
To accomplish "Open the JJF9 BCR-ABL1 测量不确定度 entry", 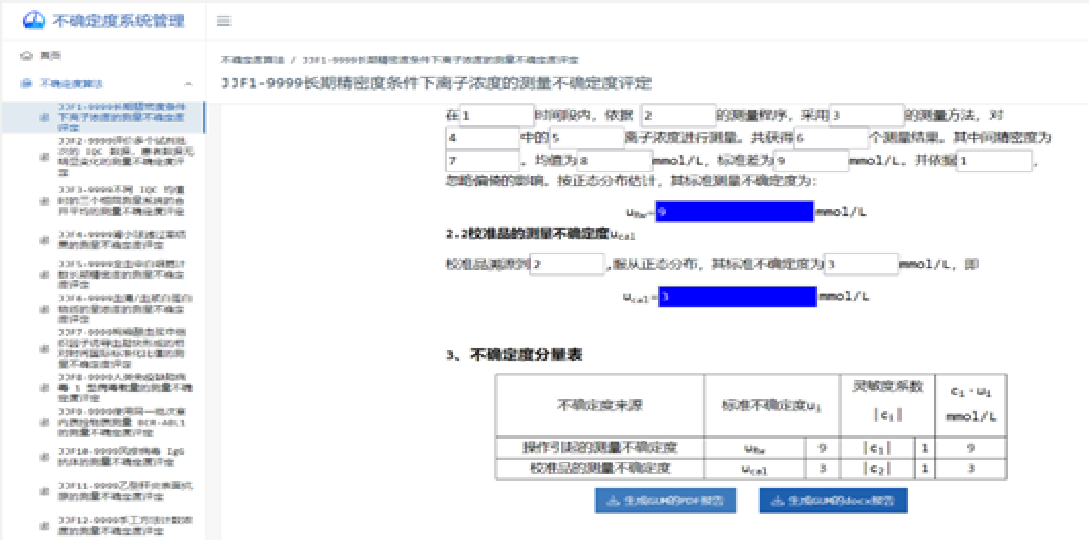I will click(120, 423).
